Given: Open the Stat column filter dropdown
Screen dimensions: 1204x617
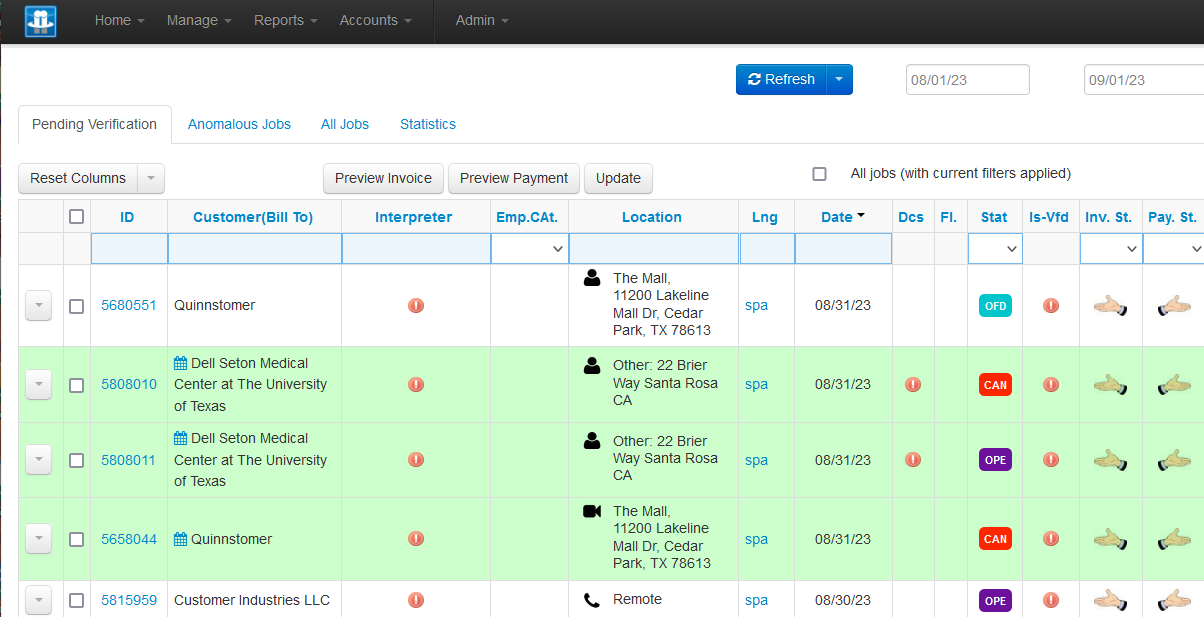Looking at the screenshot, I should pyautogui.click(x=995, y=248).
